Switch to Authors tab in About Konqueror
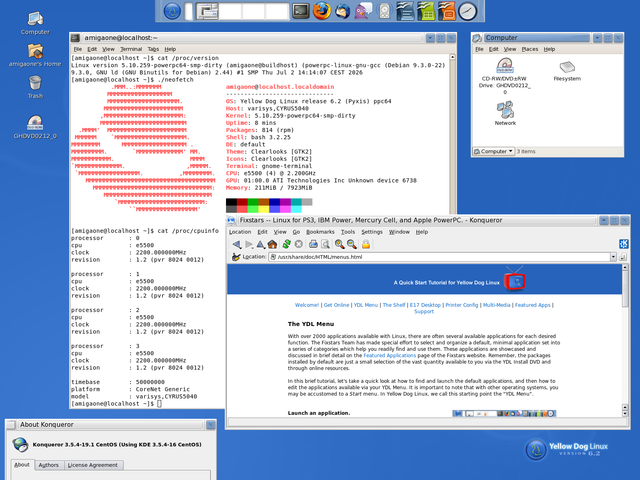 click(x=49, y=465)
